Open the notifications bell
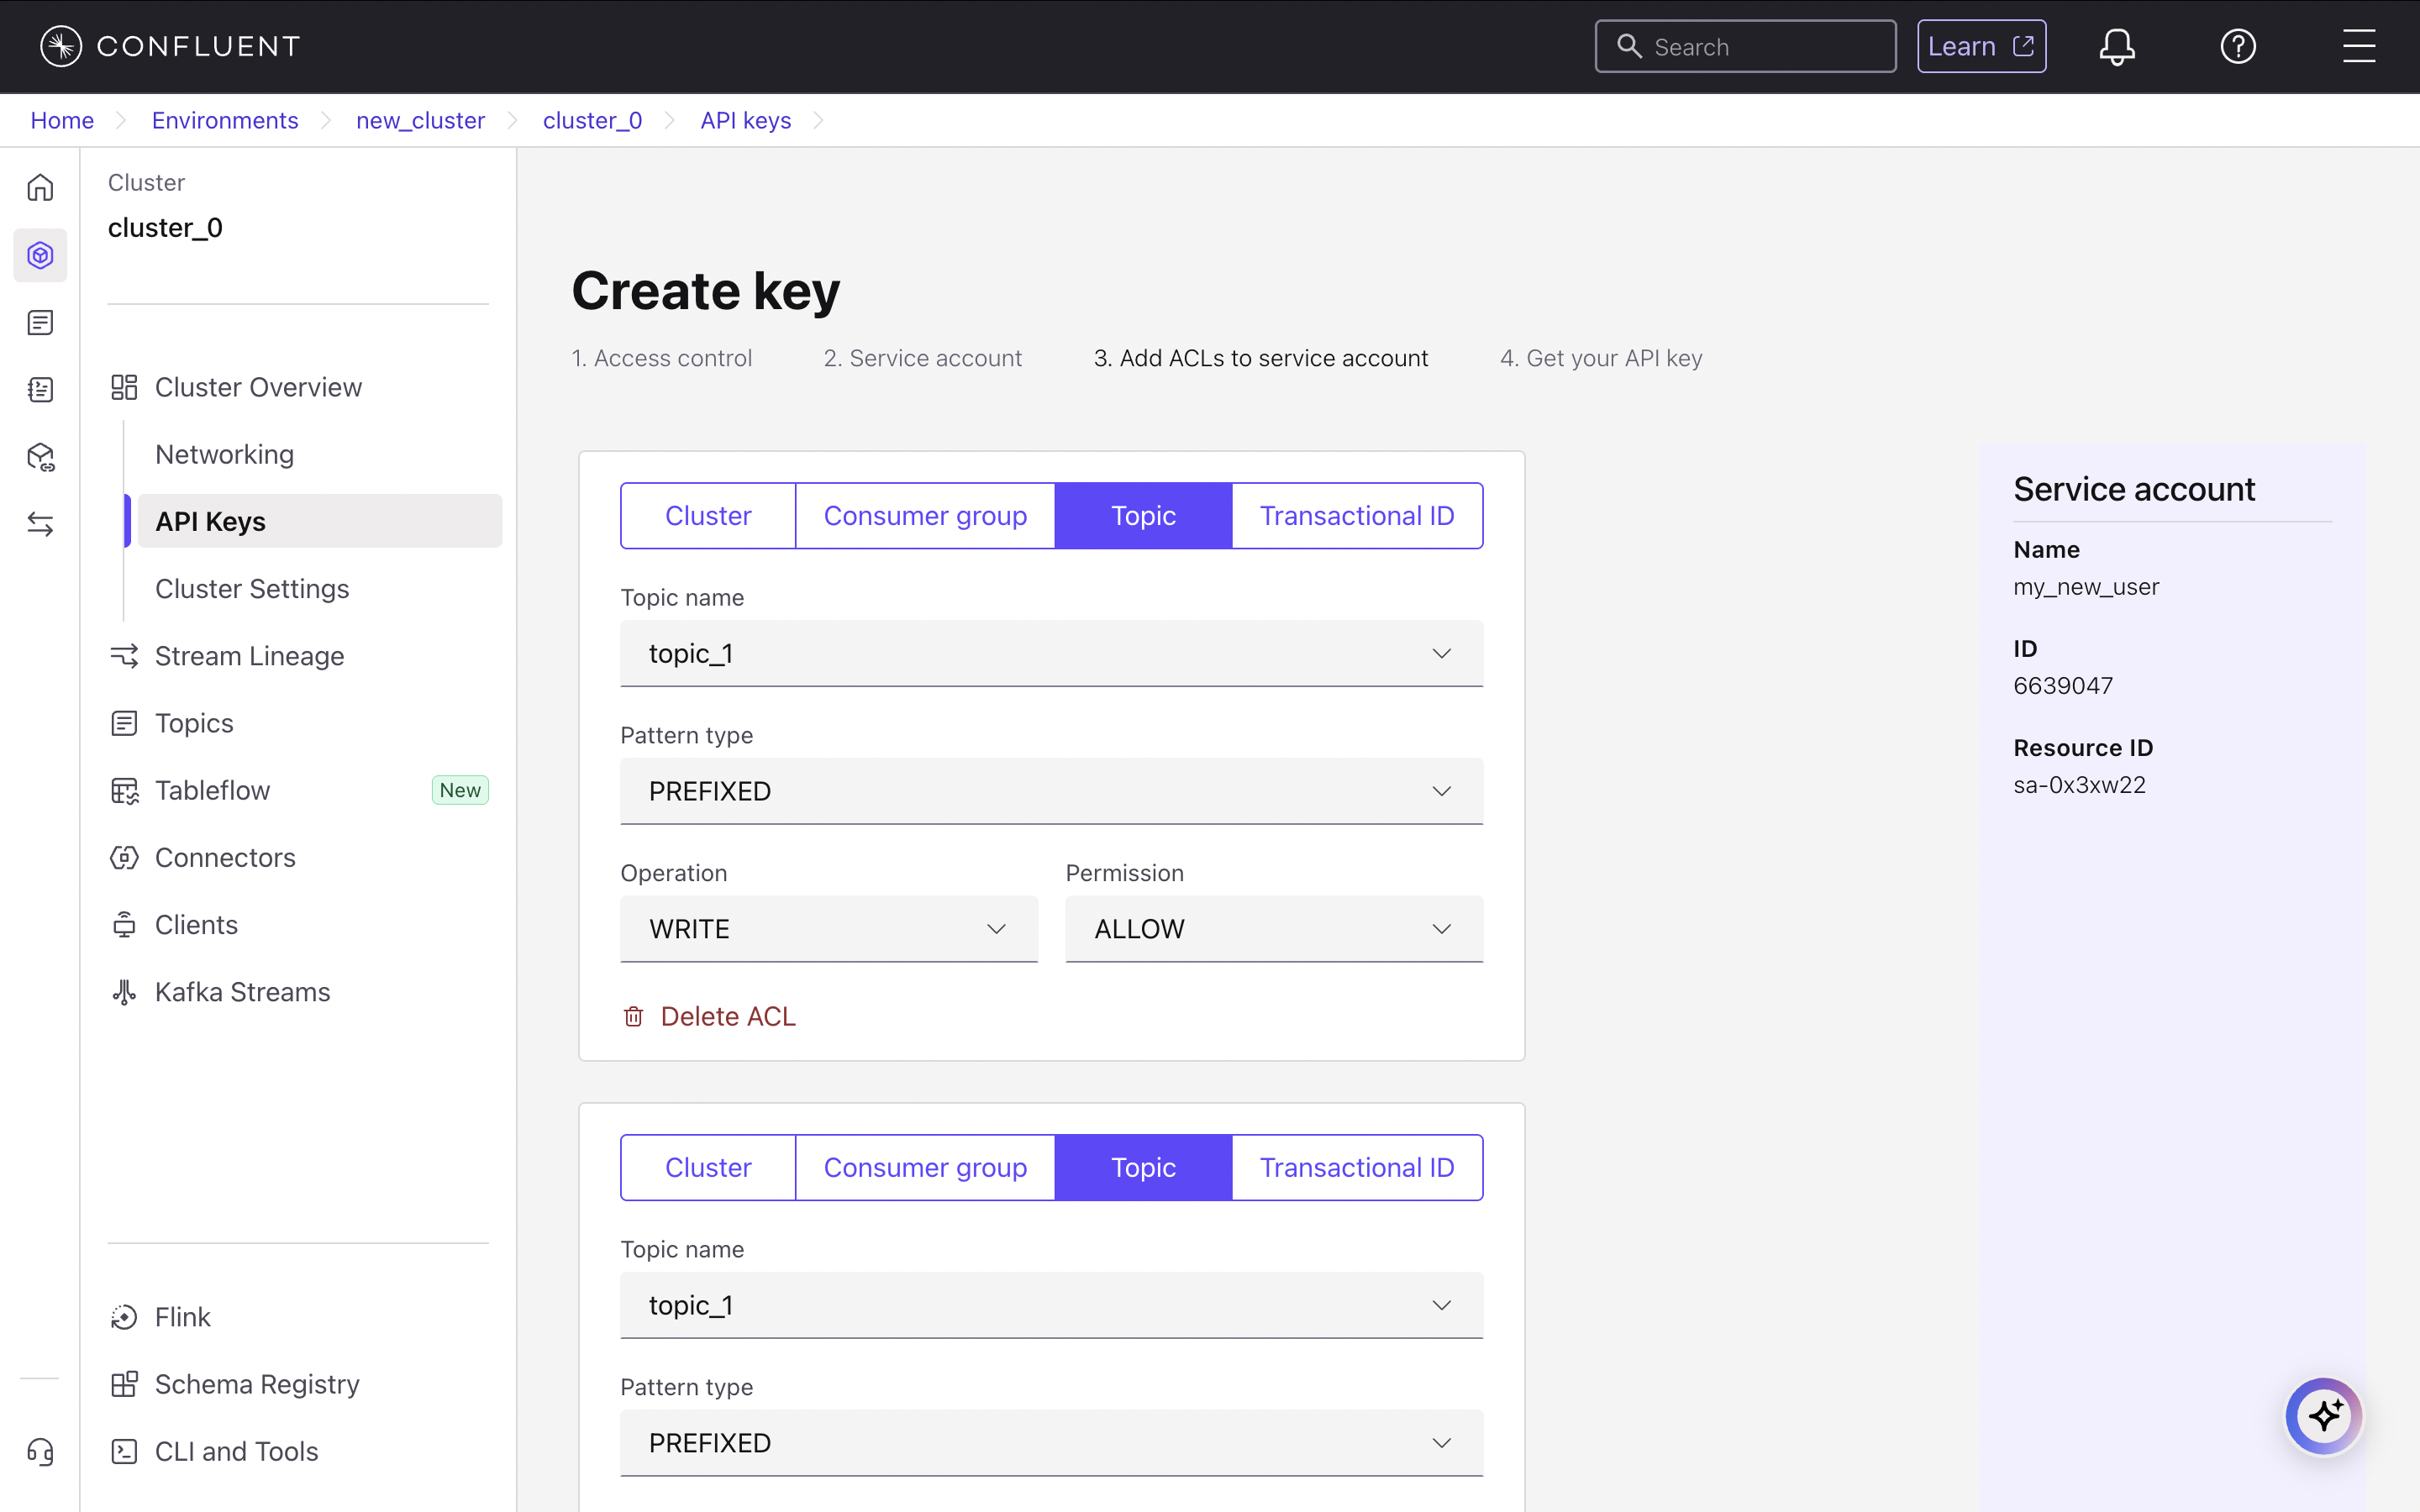The image size is (2420, 1512). pyautogui.click(x=2117, y=45)
